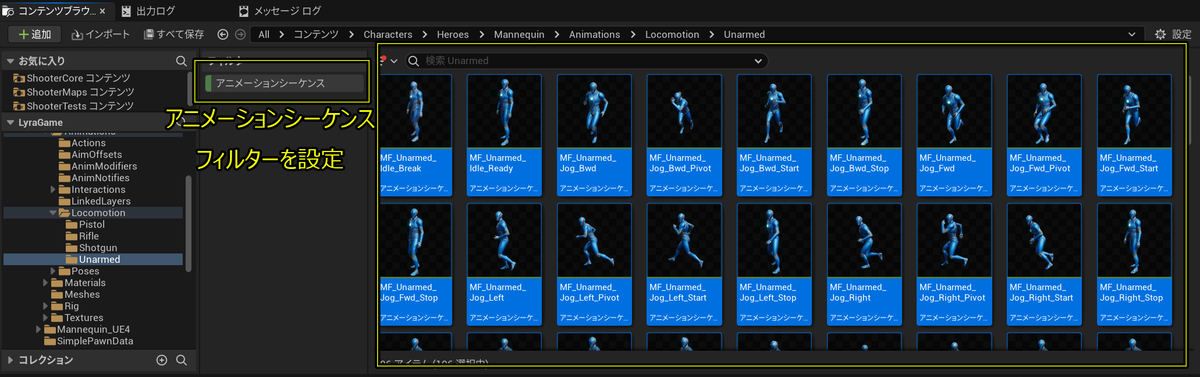Click the Import (インポート) button
The width and height of the screenshot is (1200, 377).
tap(100, 34)
